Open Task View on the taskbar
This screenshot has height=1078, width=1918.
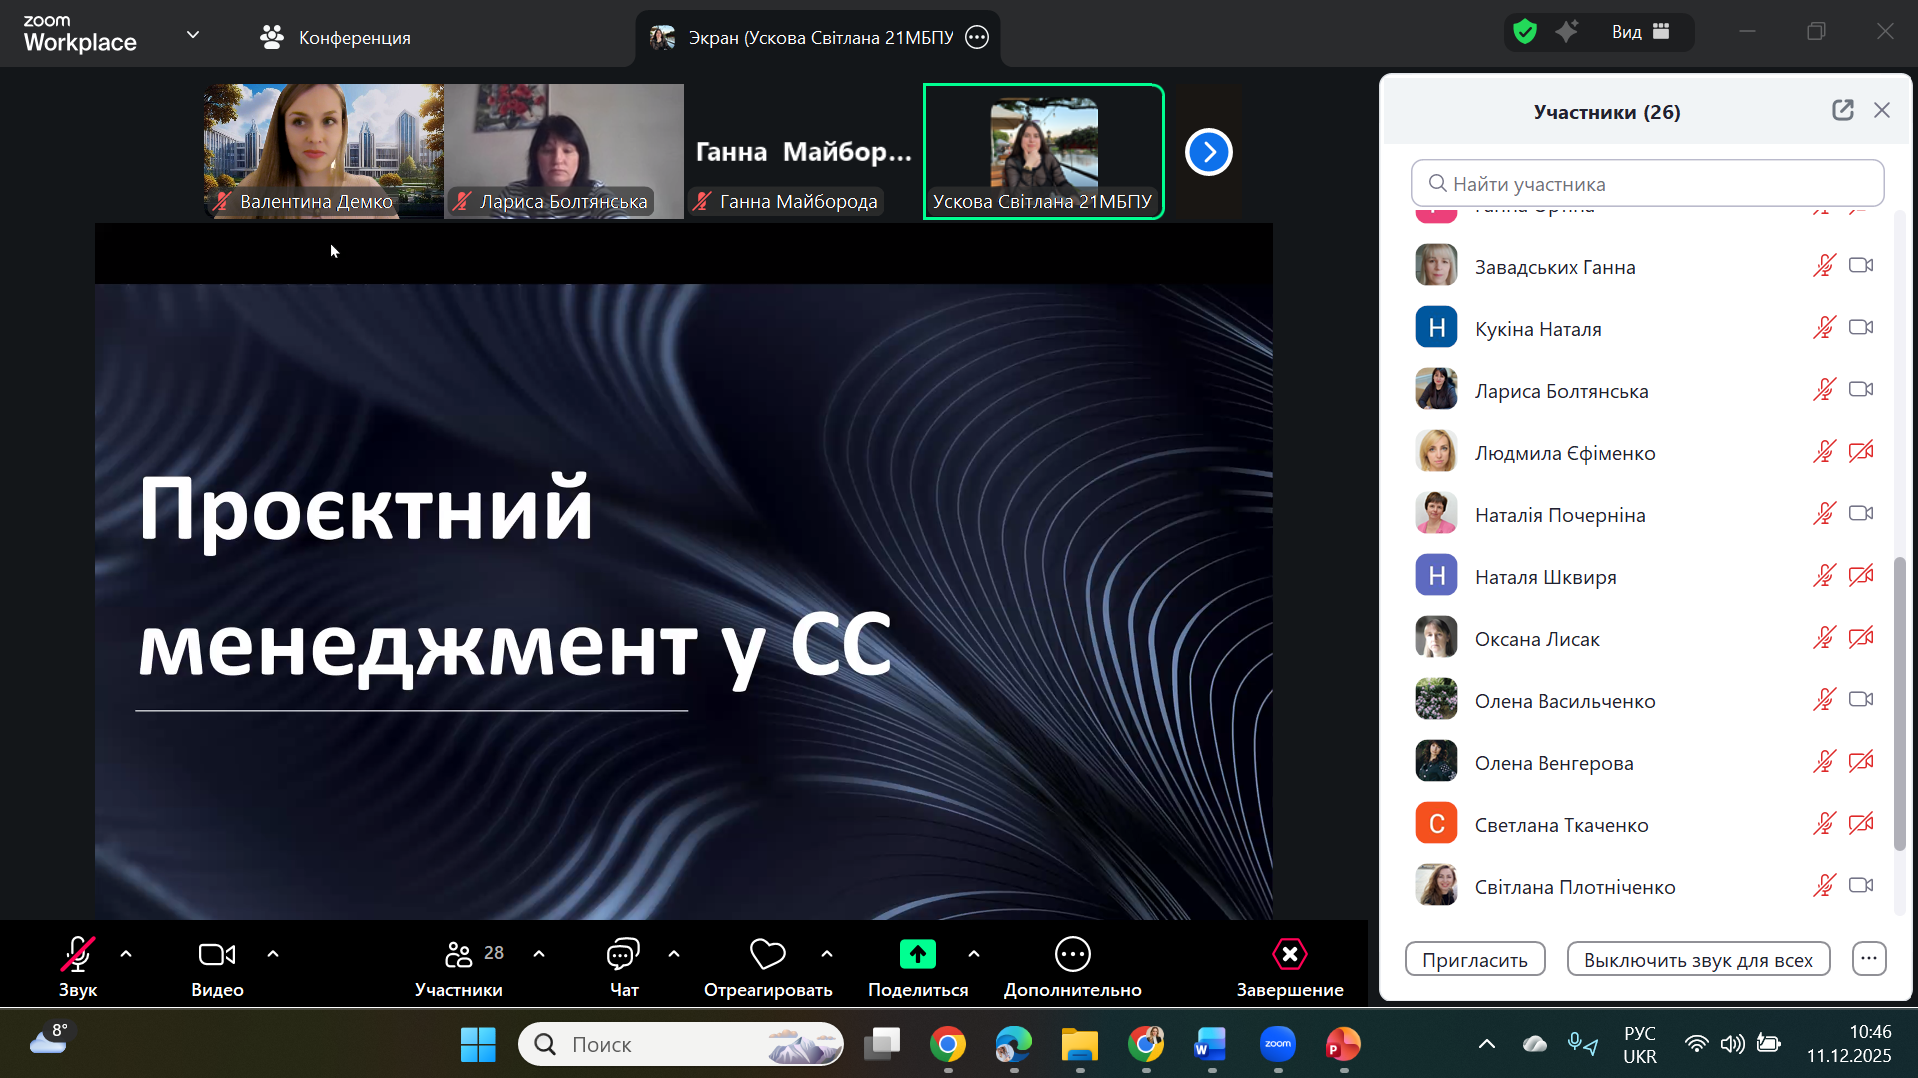[x=882, y=1044]
